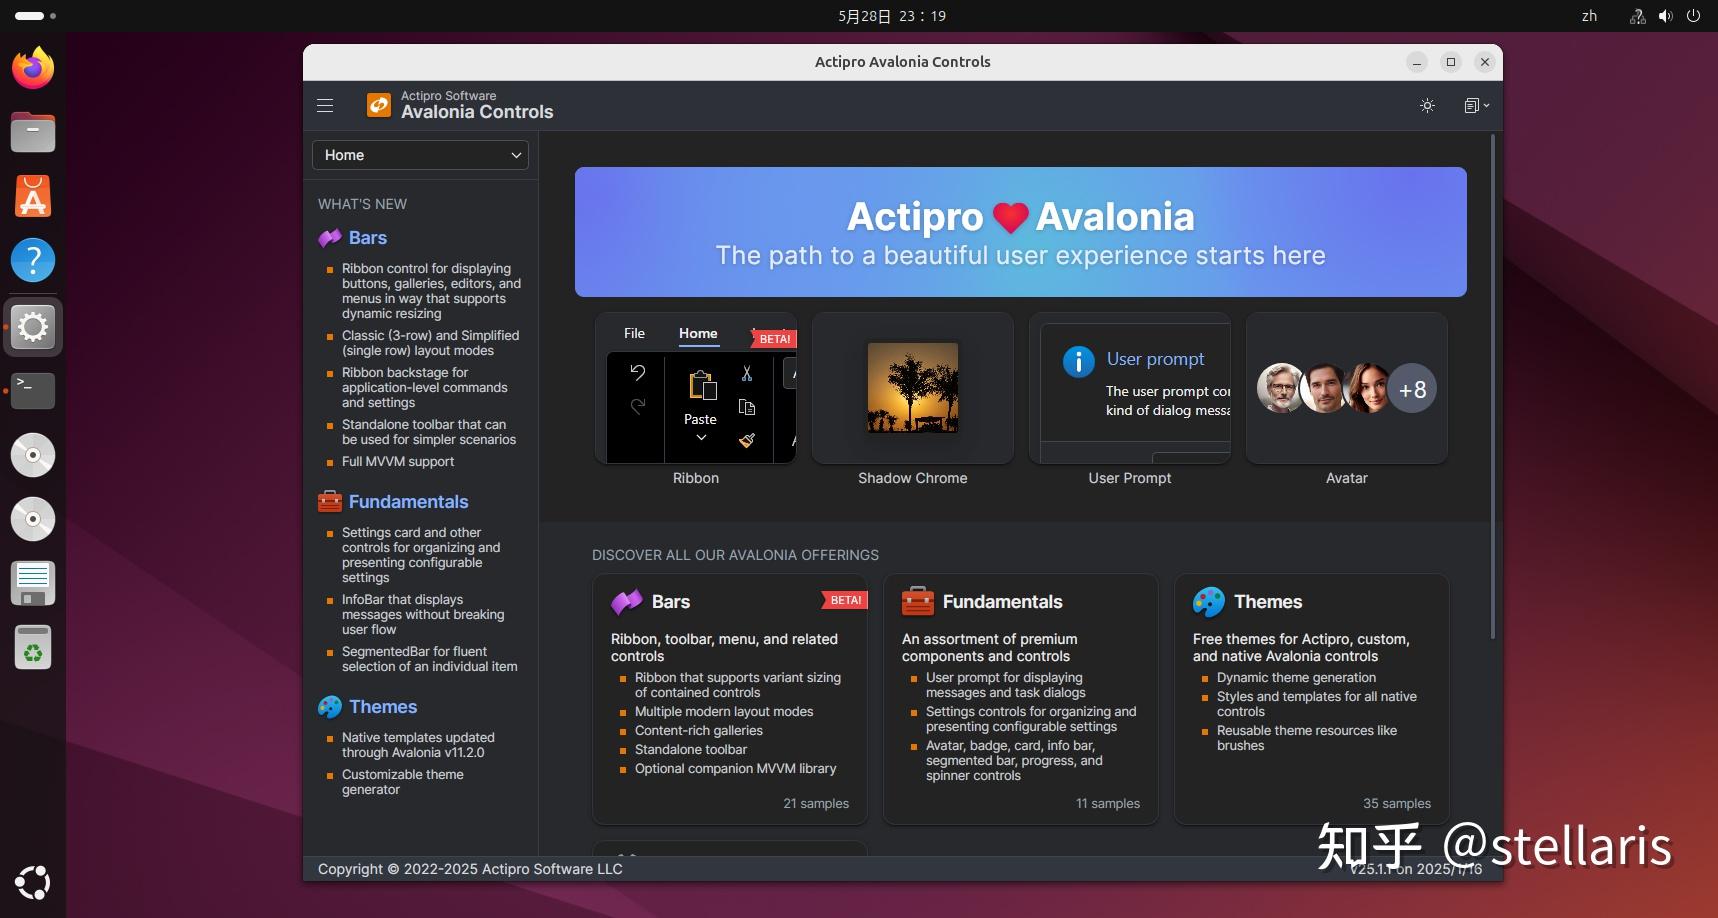Select the Copy icon in the ribbon sample

pyautogui.click(x=747, y=407)
